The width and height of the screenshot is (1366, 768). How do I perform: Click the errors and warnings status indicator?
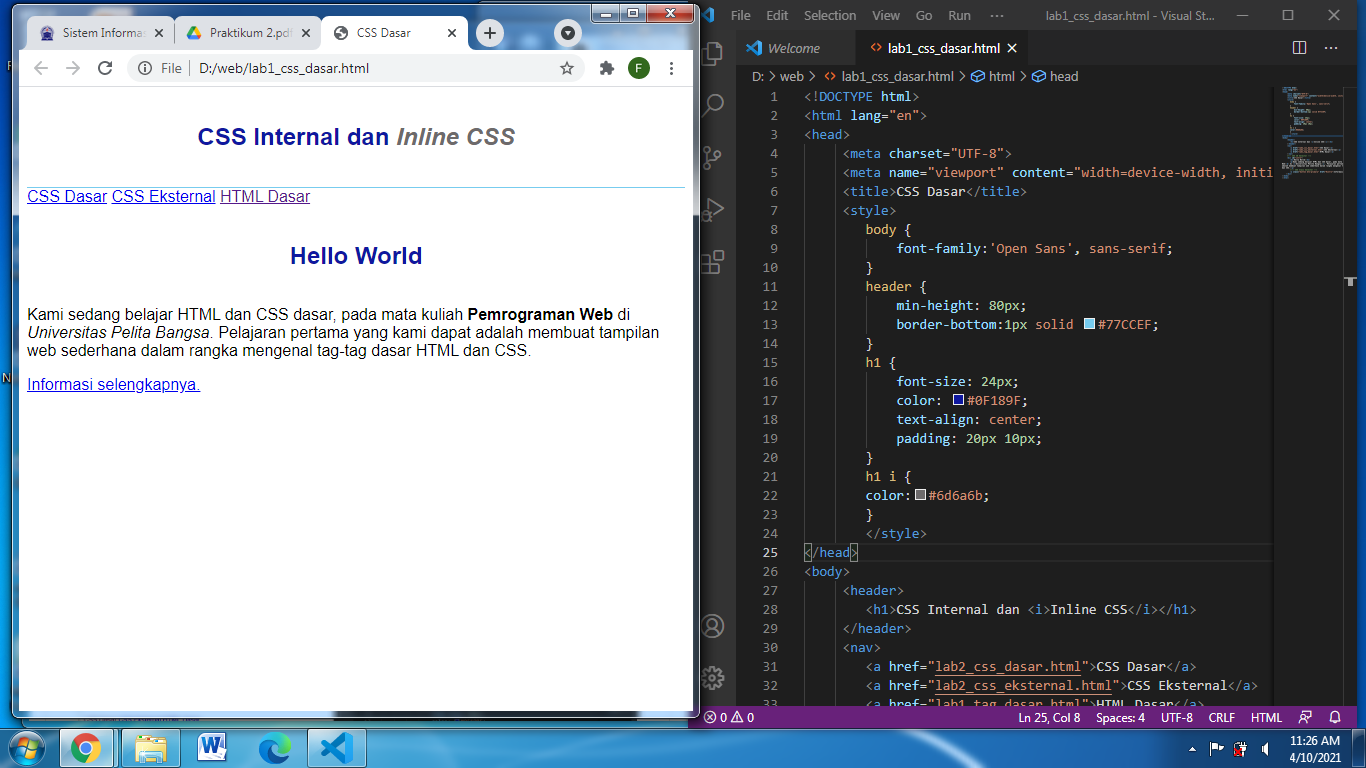point(728,717)
